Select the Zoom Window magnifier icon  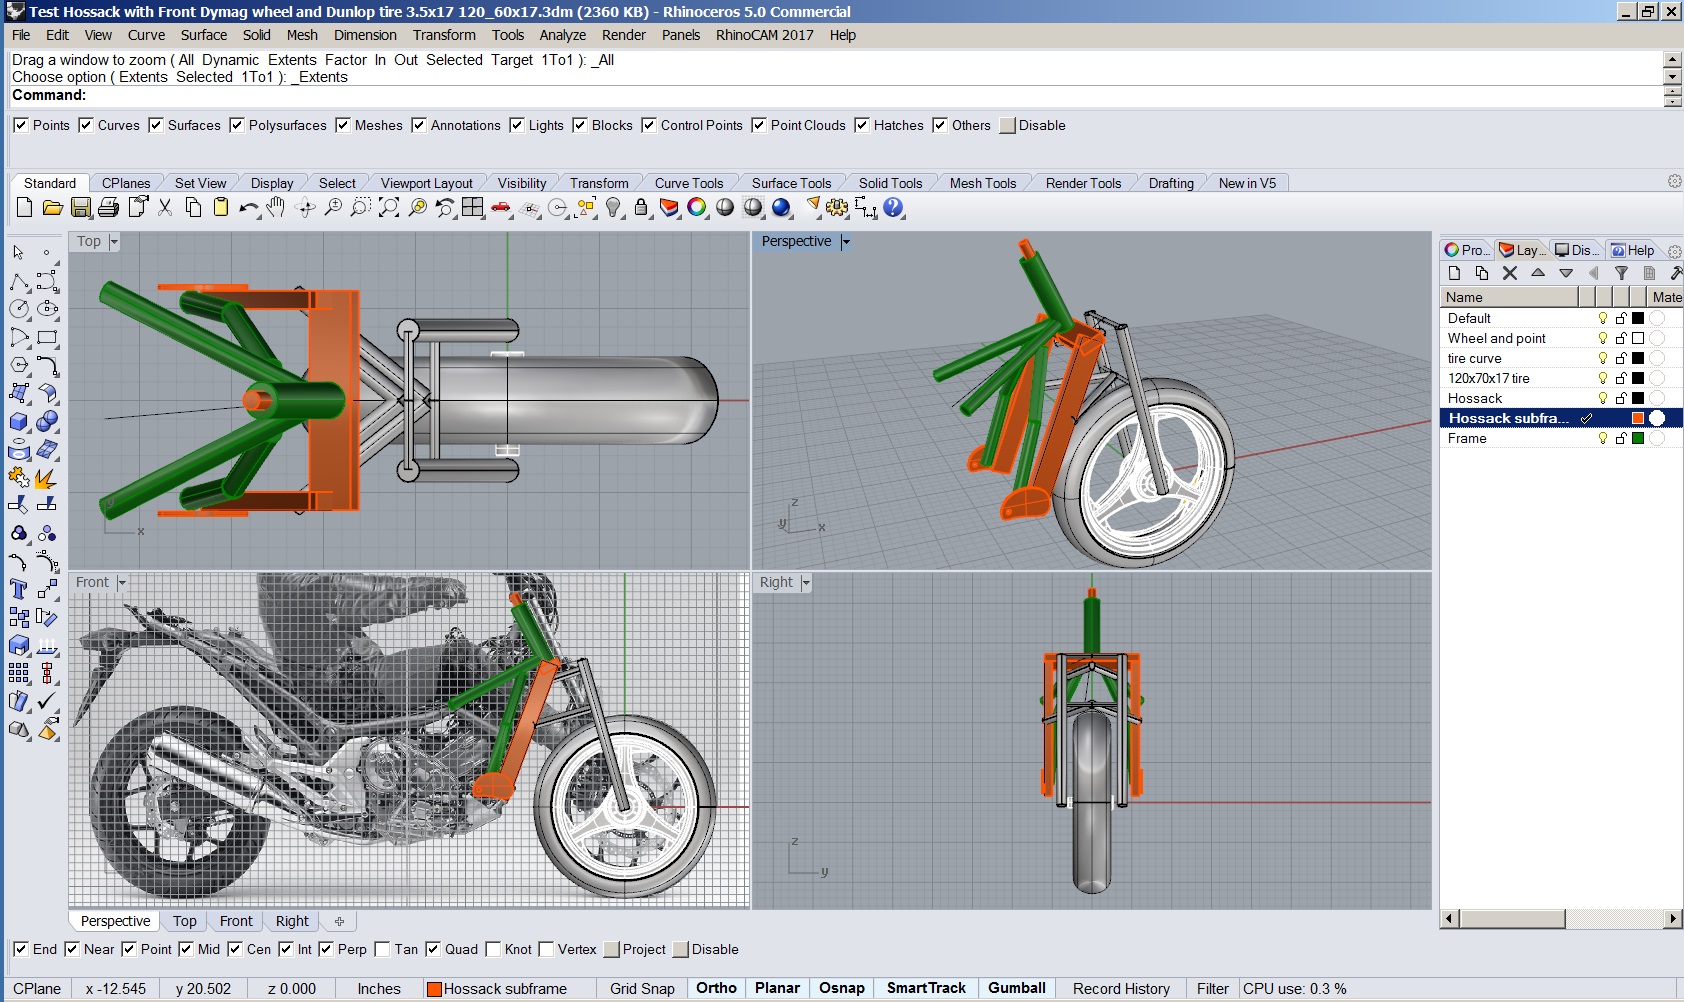[x=361, y=207]
